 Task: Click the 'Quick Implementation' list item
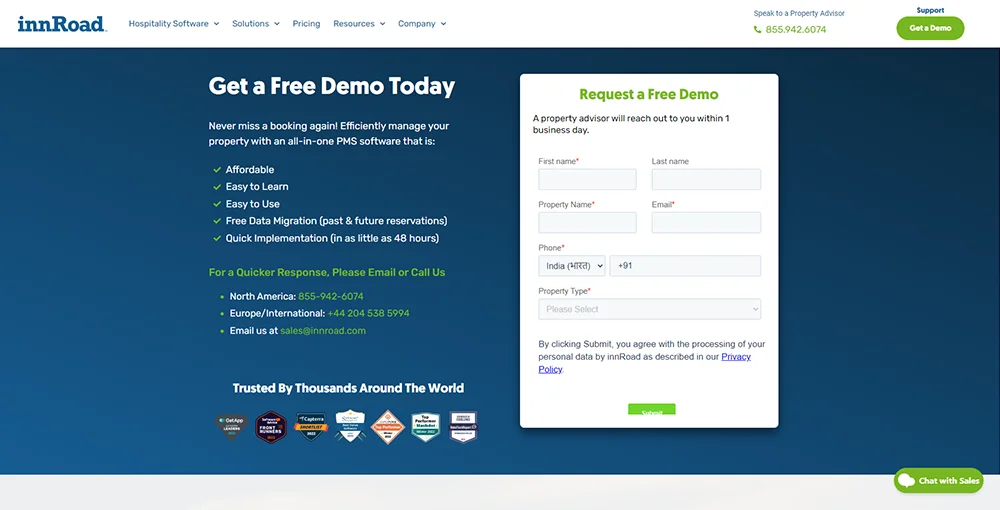332,238
